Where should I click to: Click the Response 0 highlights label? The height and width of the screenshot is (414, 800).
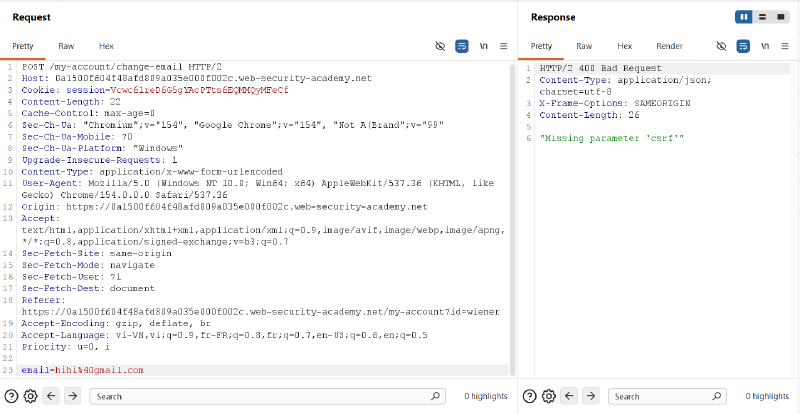pos(767,396)
